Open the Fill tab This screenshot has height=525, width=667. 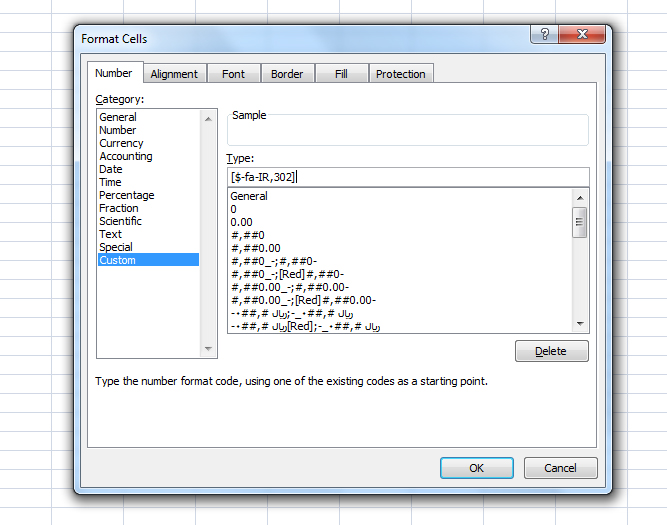click(x=341, y=74)
